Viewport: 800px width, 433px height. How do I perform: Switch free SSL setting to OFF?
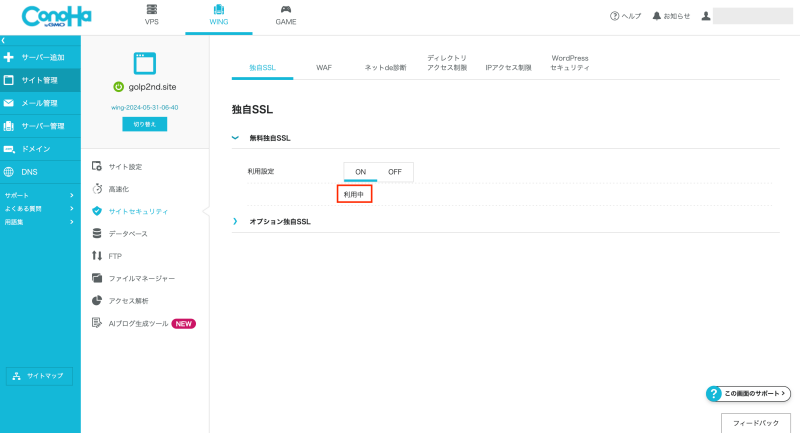tap(395, 172)
